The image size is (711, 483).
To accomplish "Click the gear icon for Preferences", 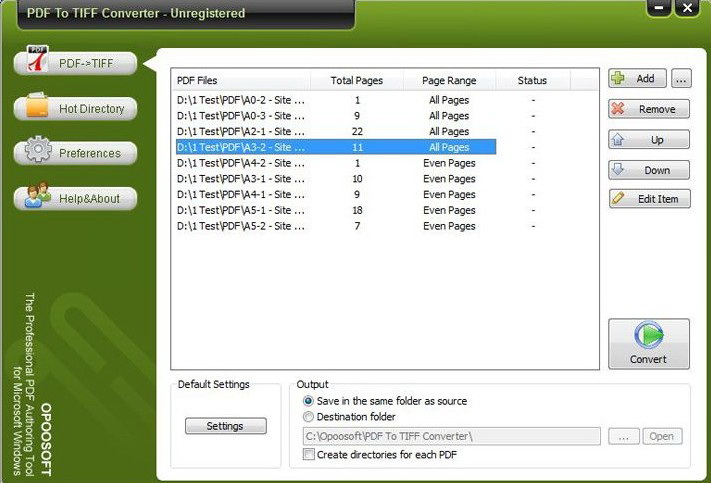I will [x=38, y=149].
